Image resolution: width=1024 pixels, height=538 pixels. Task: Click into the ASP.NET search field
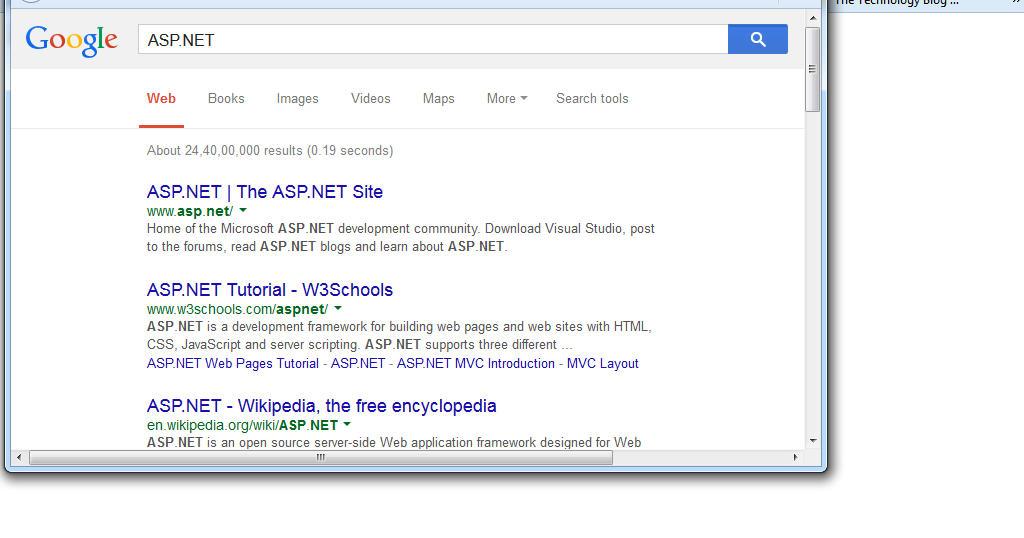[x=432, y=40]
